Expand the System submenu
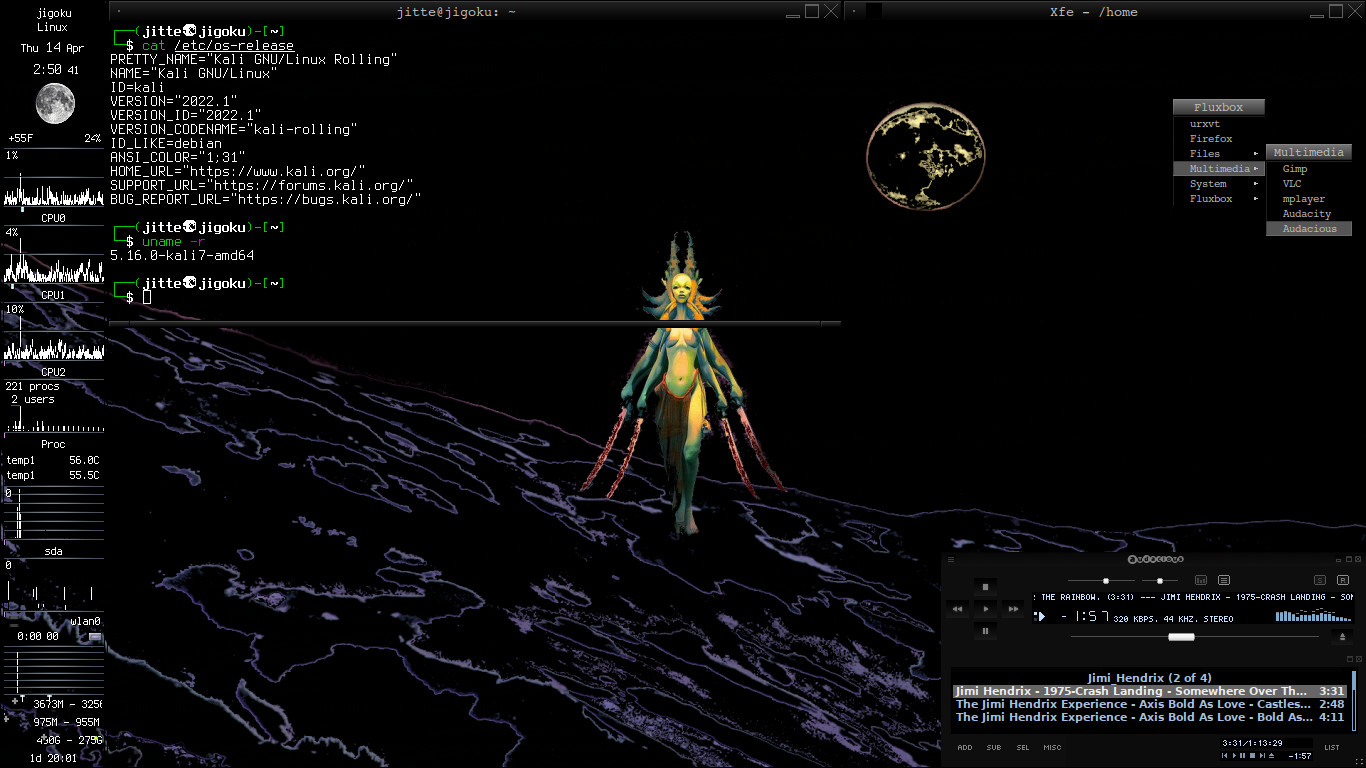 point(1218,184)
